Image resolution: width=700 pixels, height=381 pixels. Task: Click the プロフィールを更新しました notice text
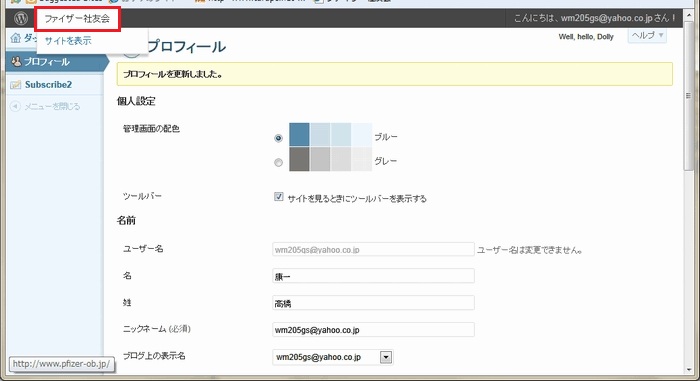(173, 74)
